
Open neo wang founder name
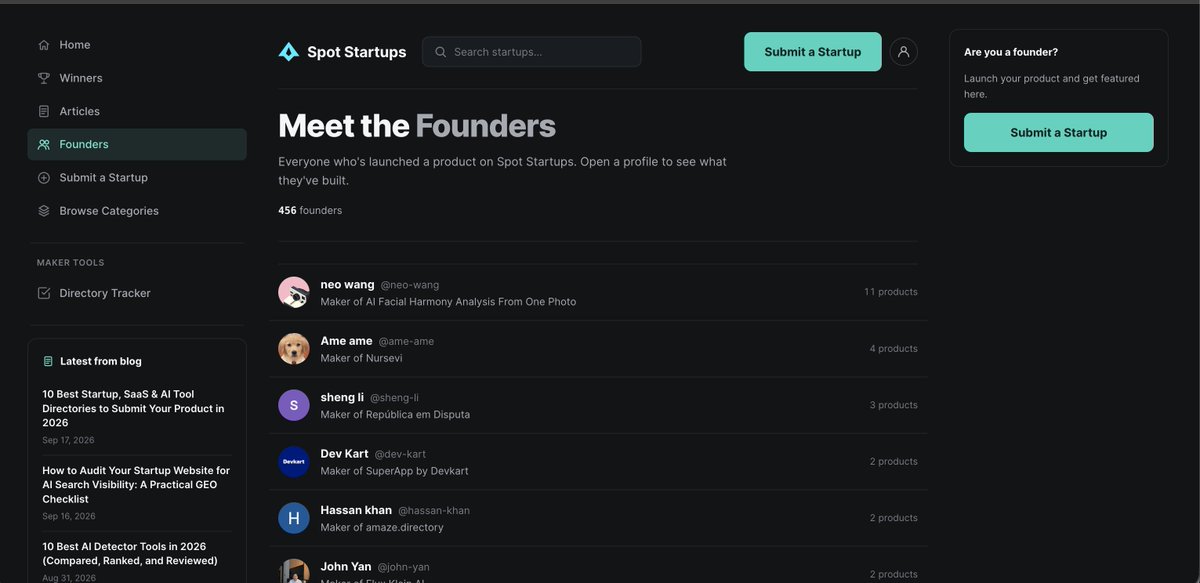point(347,285)
